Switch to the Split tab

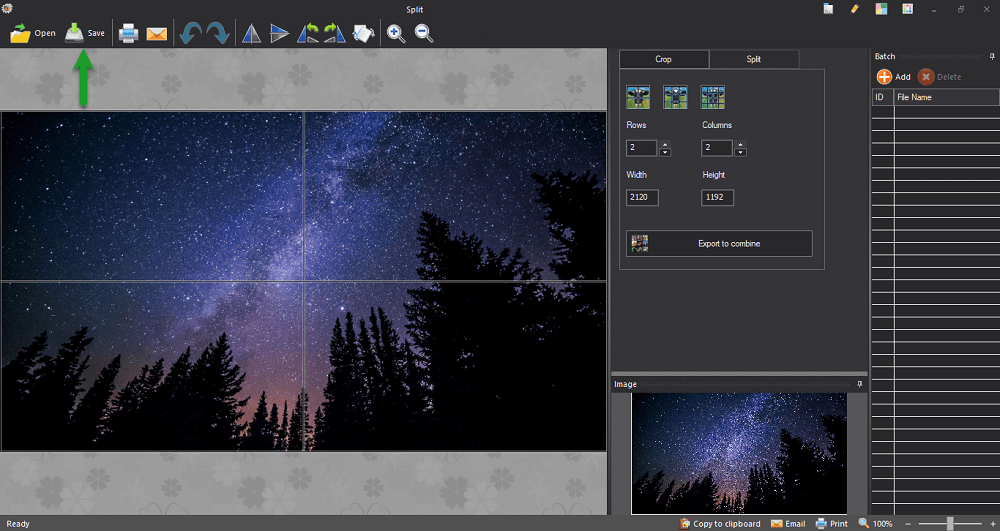point(754,59)
